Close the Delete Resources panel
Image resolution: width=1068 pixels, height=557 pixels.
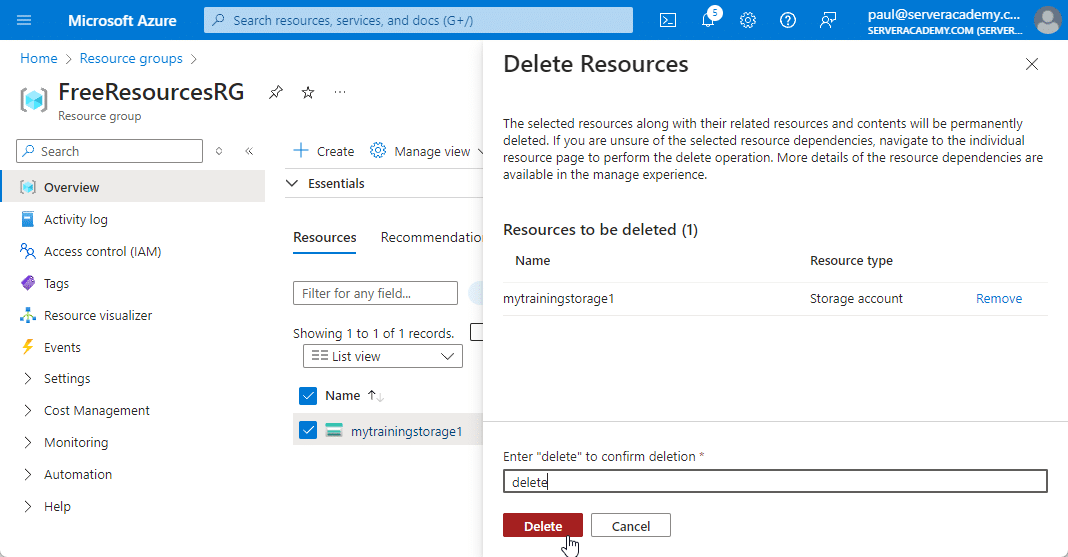(x=1032, y=64)
